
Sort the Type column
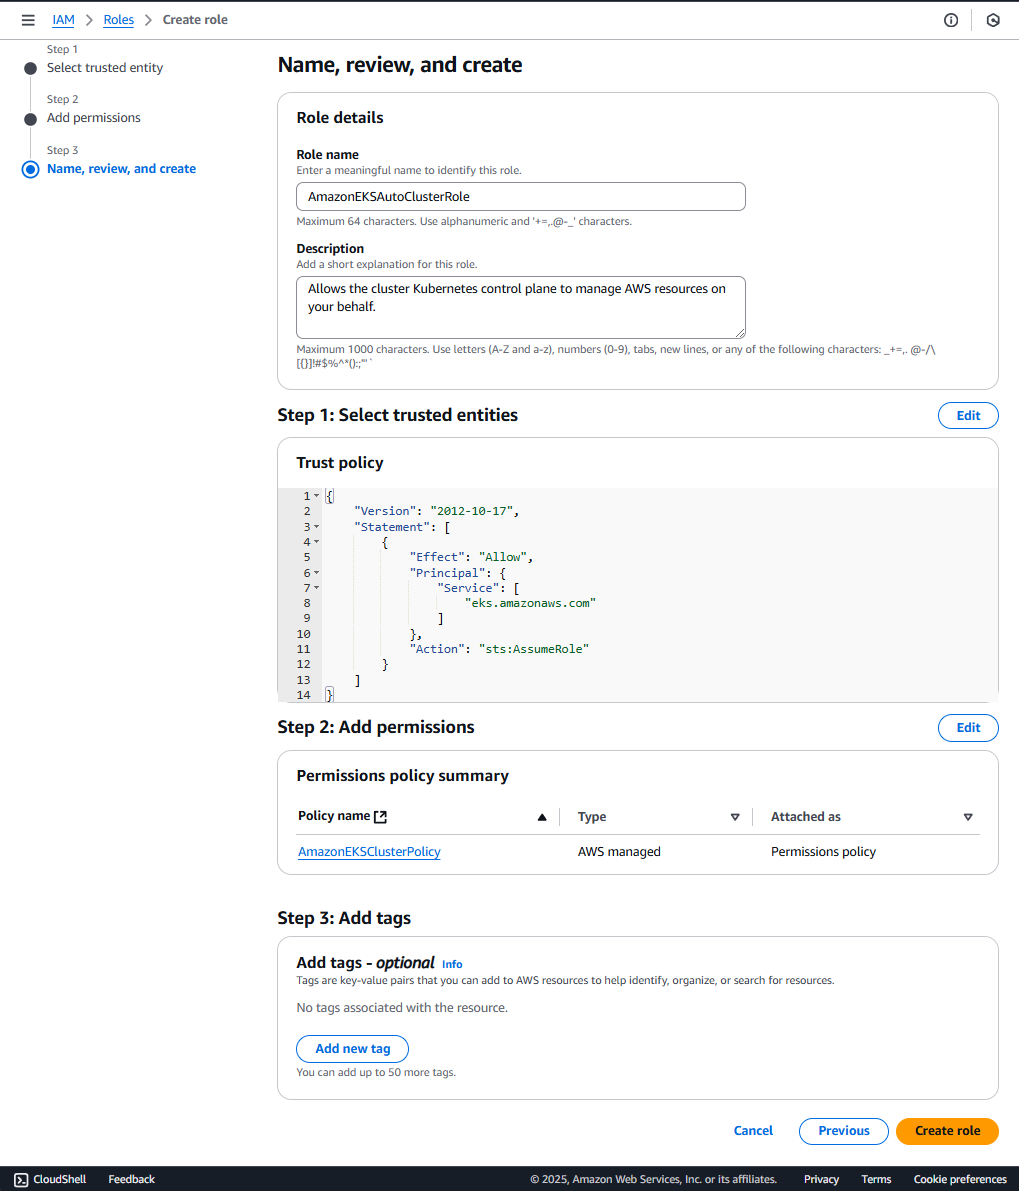[x=735, y=817]
